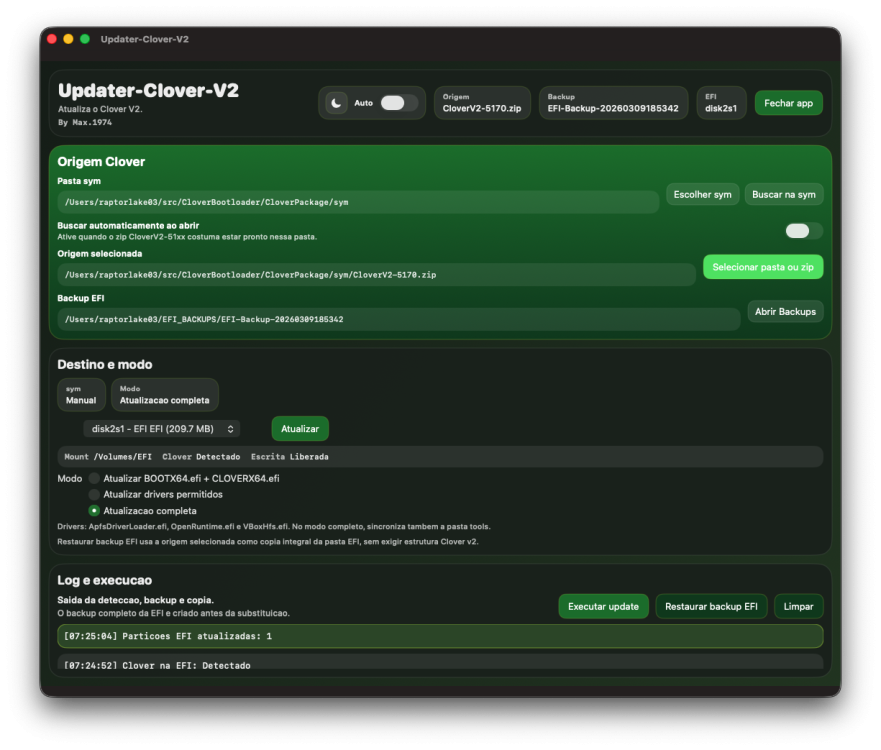Click the Fechar app button
Viewport: 881px width, 750px height.
[788, 103]
